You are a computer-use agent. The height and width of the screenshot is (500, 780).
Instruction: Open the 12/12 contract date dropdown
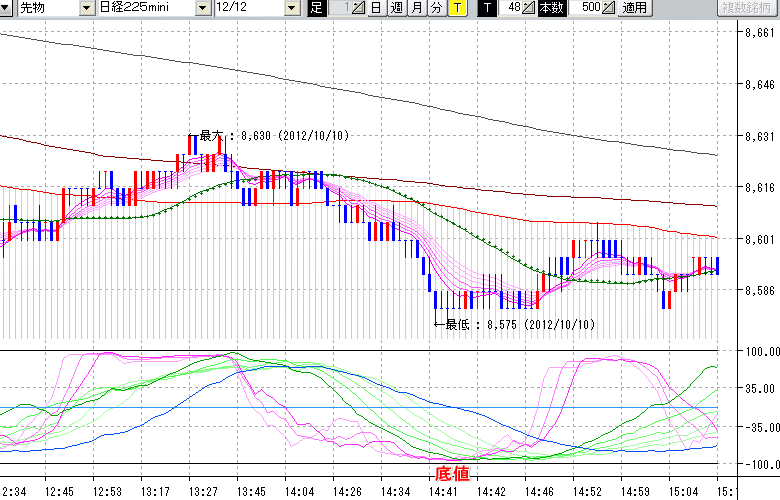pos(292,8)
